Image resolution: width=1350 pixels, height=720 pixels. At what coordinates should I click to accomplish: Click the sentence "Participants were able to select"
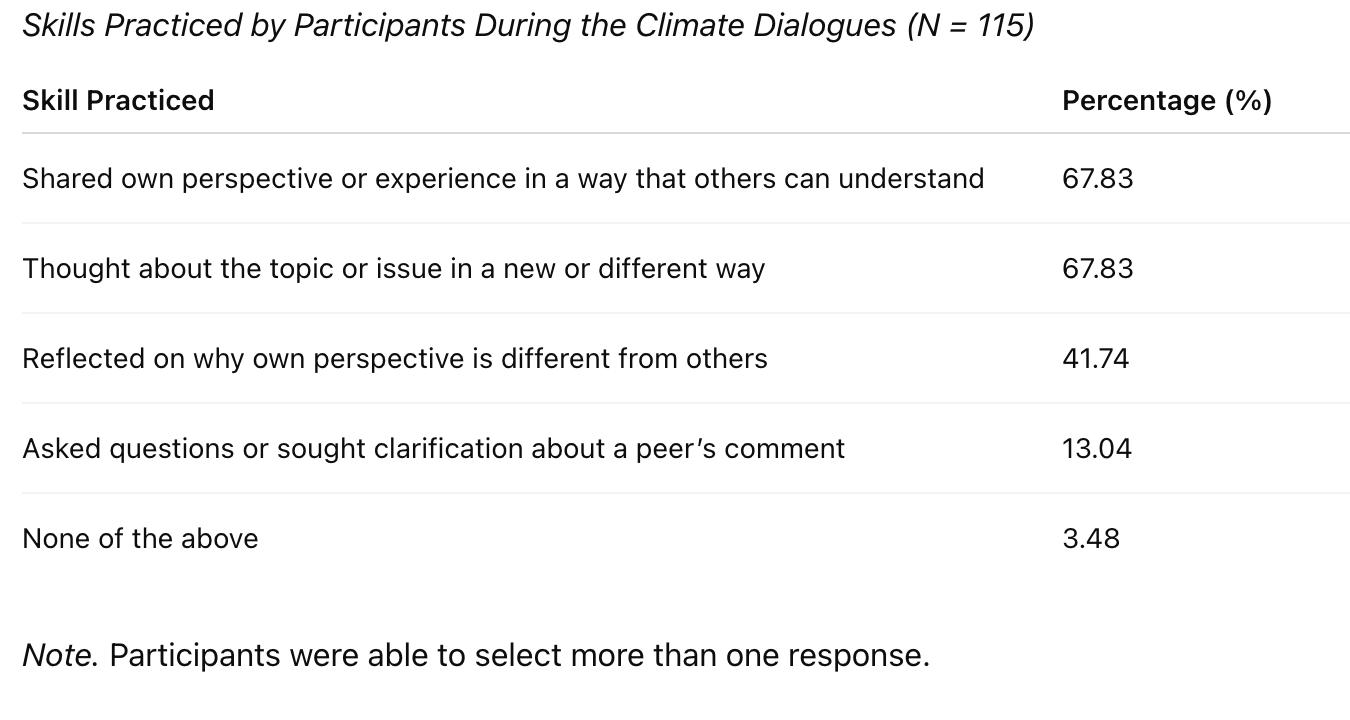pyautogui.click(x=519, y=655)
